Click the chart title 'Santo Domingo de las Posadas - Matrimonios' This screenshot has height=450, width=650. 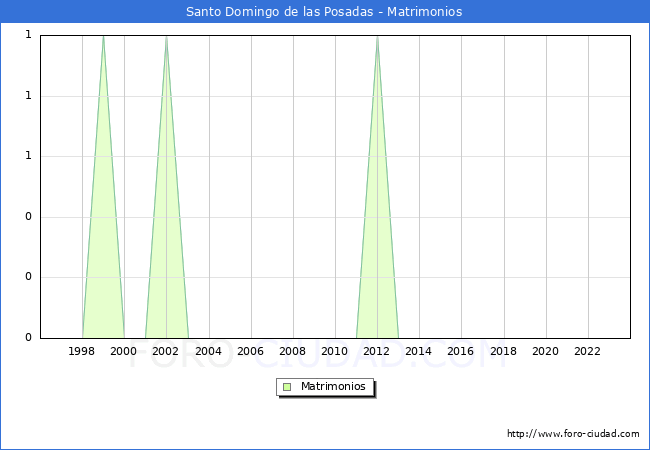[324, 12]
